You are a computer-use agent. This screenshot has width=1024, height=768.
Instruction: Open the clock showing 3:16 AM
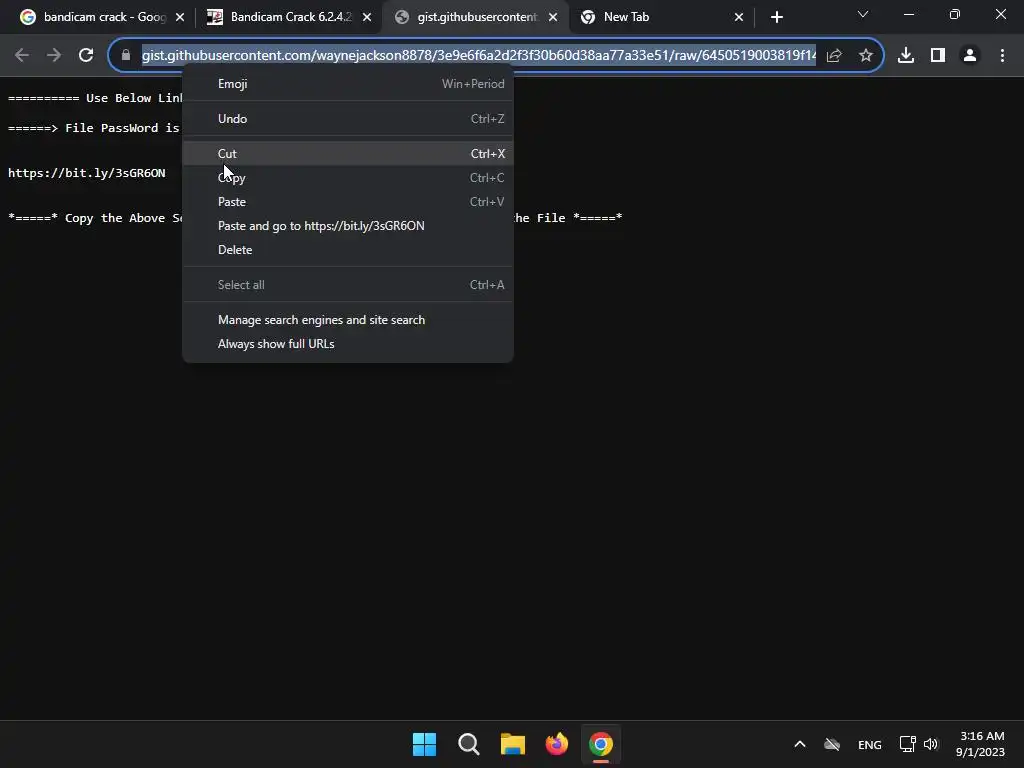pos(980,744)
